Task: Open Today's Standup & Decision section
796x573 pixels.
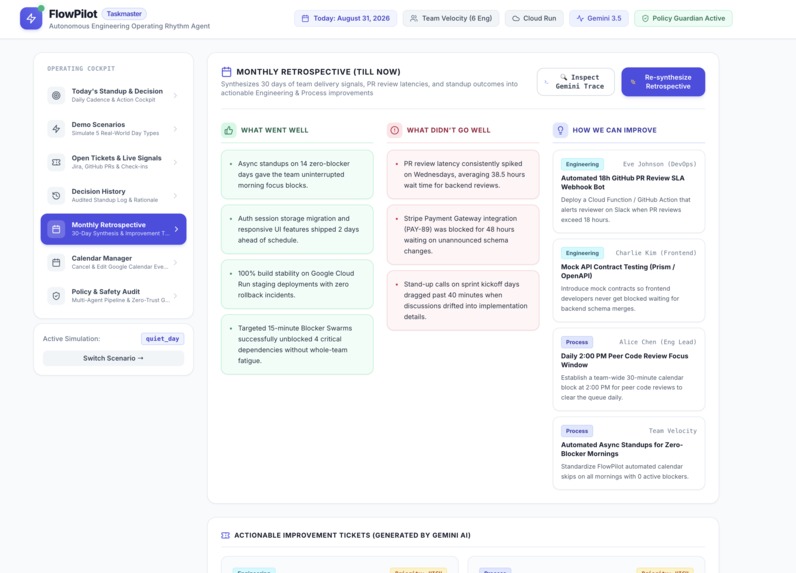Action: pos(113,95)
